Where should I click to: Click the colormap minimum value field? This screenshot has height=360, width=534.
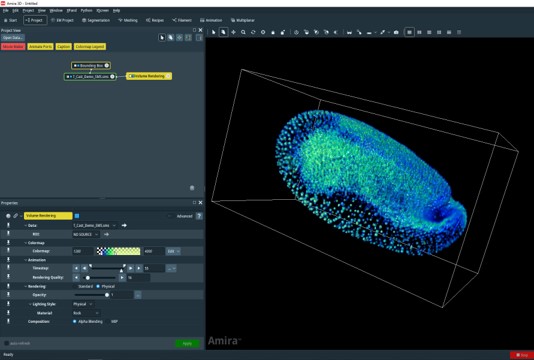coord(82,251)
